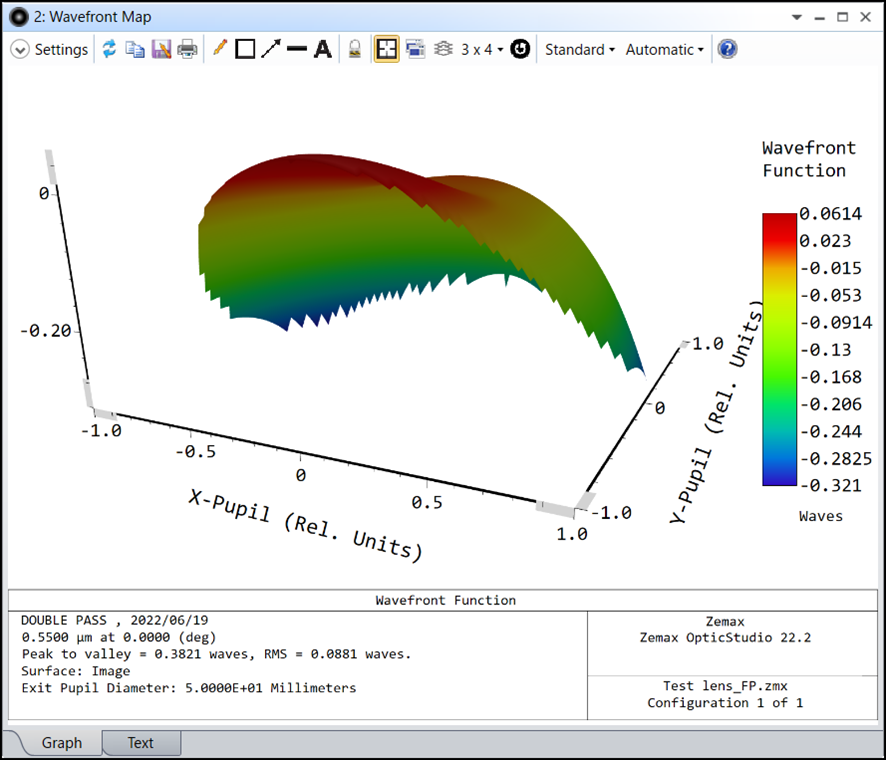The width and height of the screenshot is (886, 760).
Task: Expand the Settings chevron
Action: click(x=20, y=50)
